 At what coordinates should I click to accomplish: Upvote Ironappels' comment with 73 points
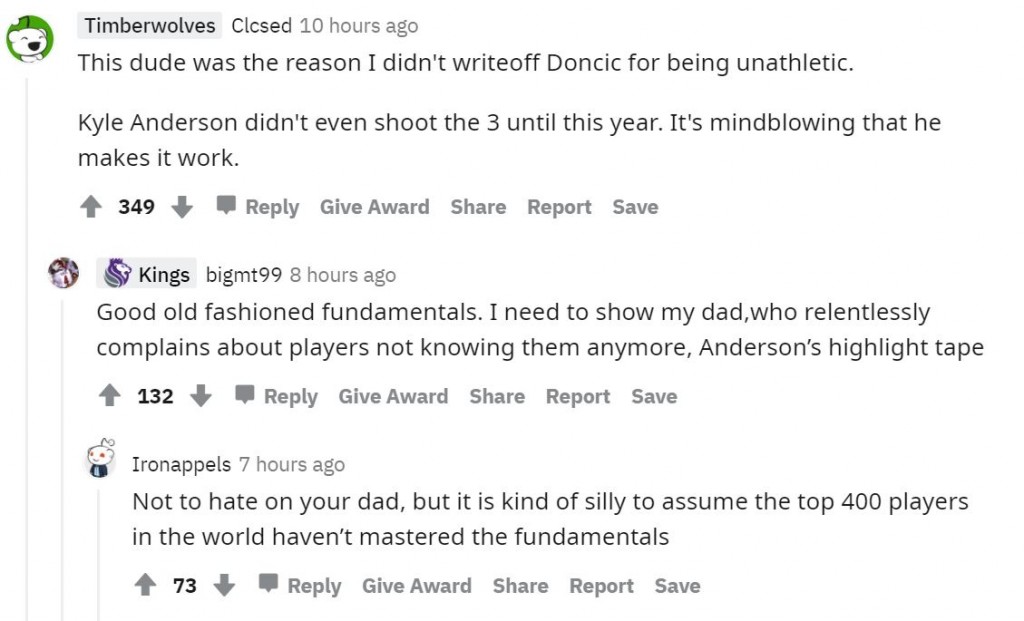coord(146,585)
